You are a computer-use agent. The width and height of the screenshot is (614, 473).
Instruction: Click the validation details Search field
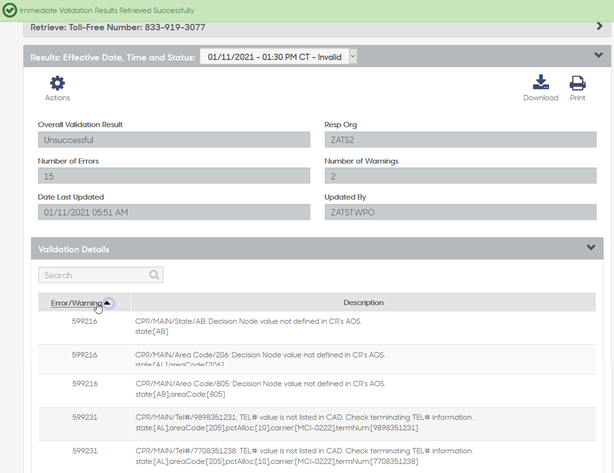point(92,275)
